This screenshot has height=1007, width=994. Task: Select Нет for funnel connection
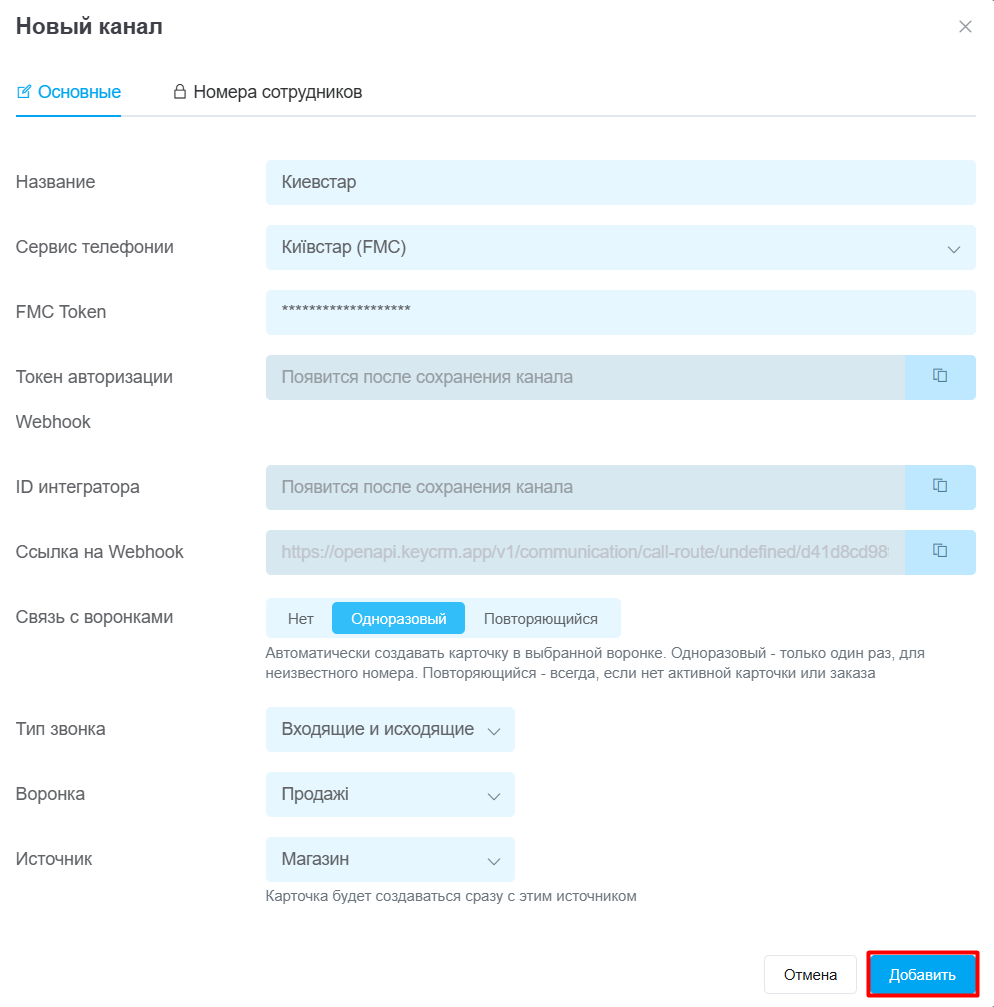click(x=300, y=618)
